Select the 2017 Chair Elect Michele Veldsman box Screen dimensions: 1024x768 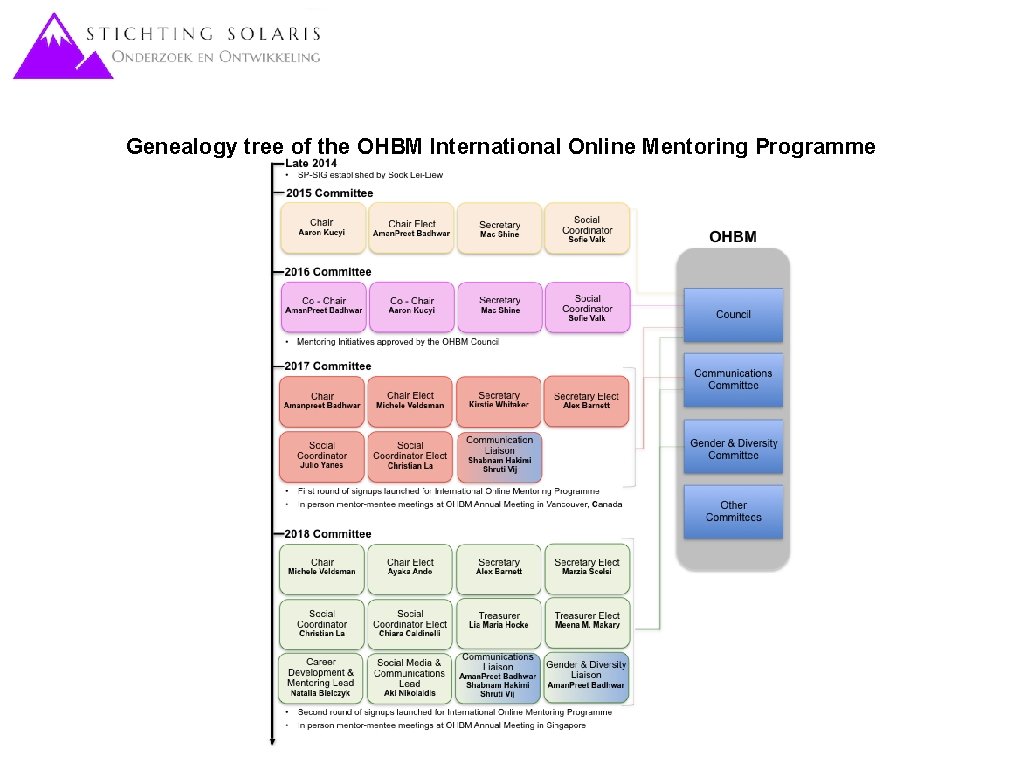coord(410,402)
